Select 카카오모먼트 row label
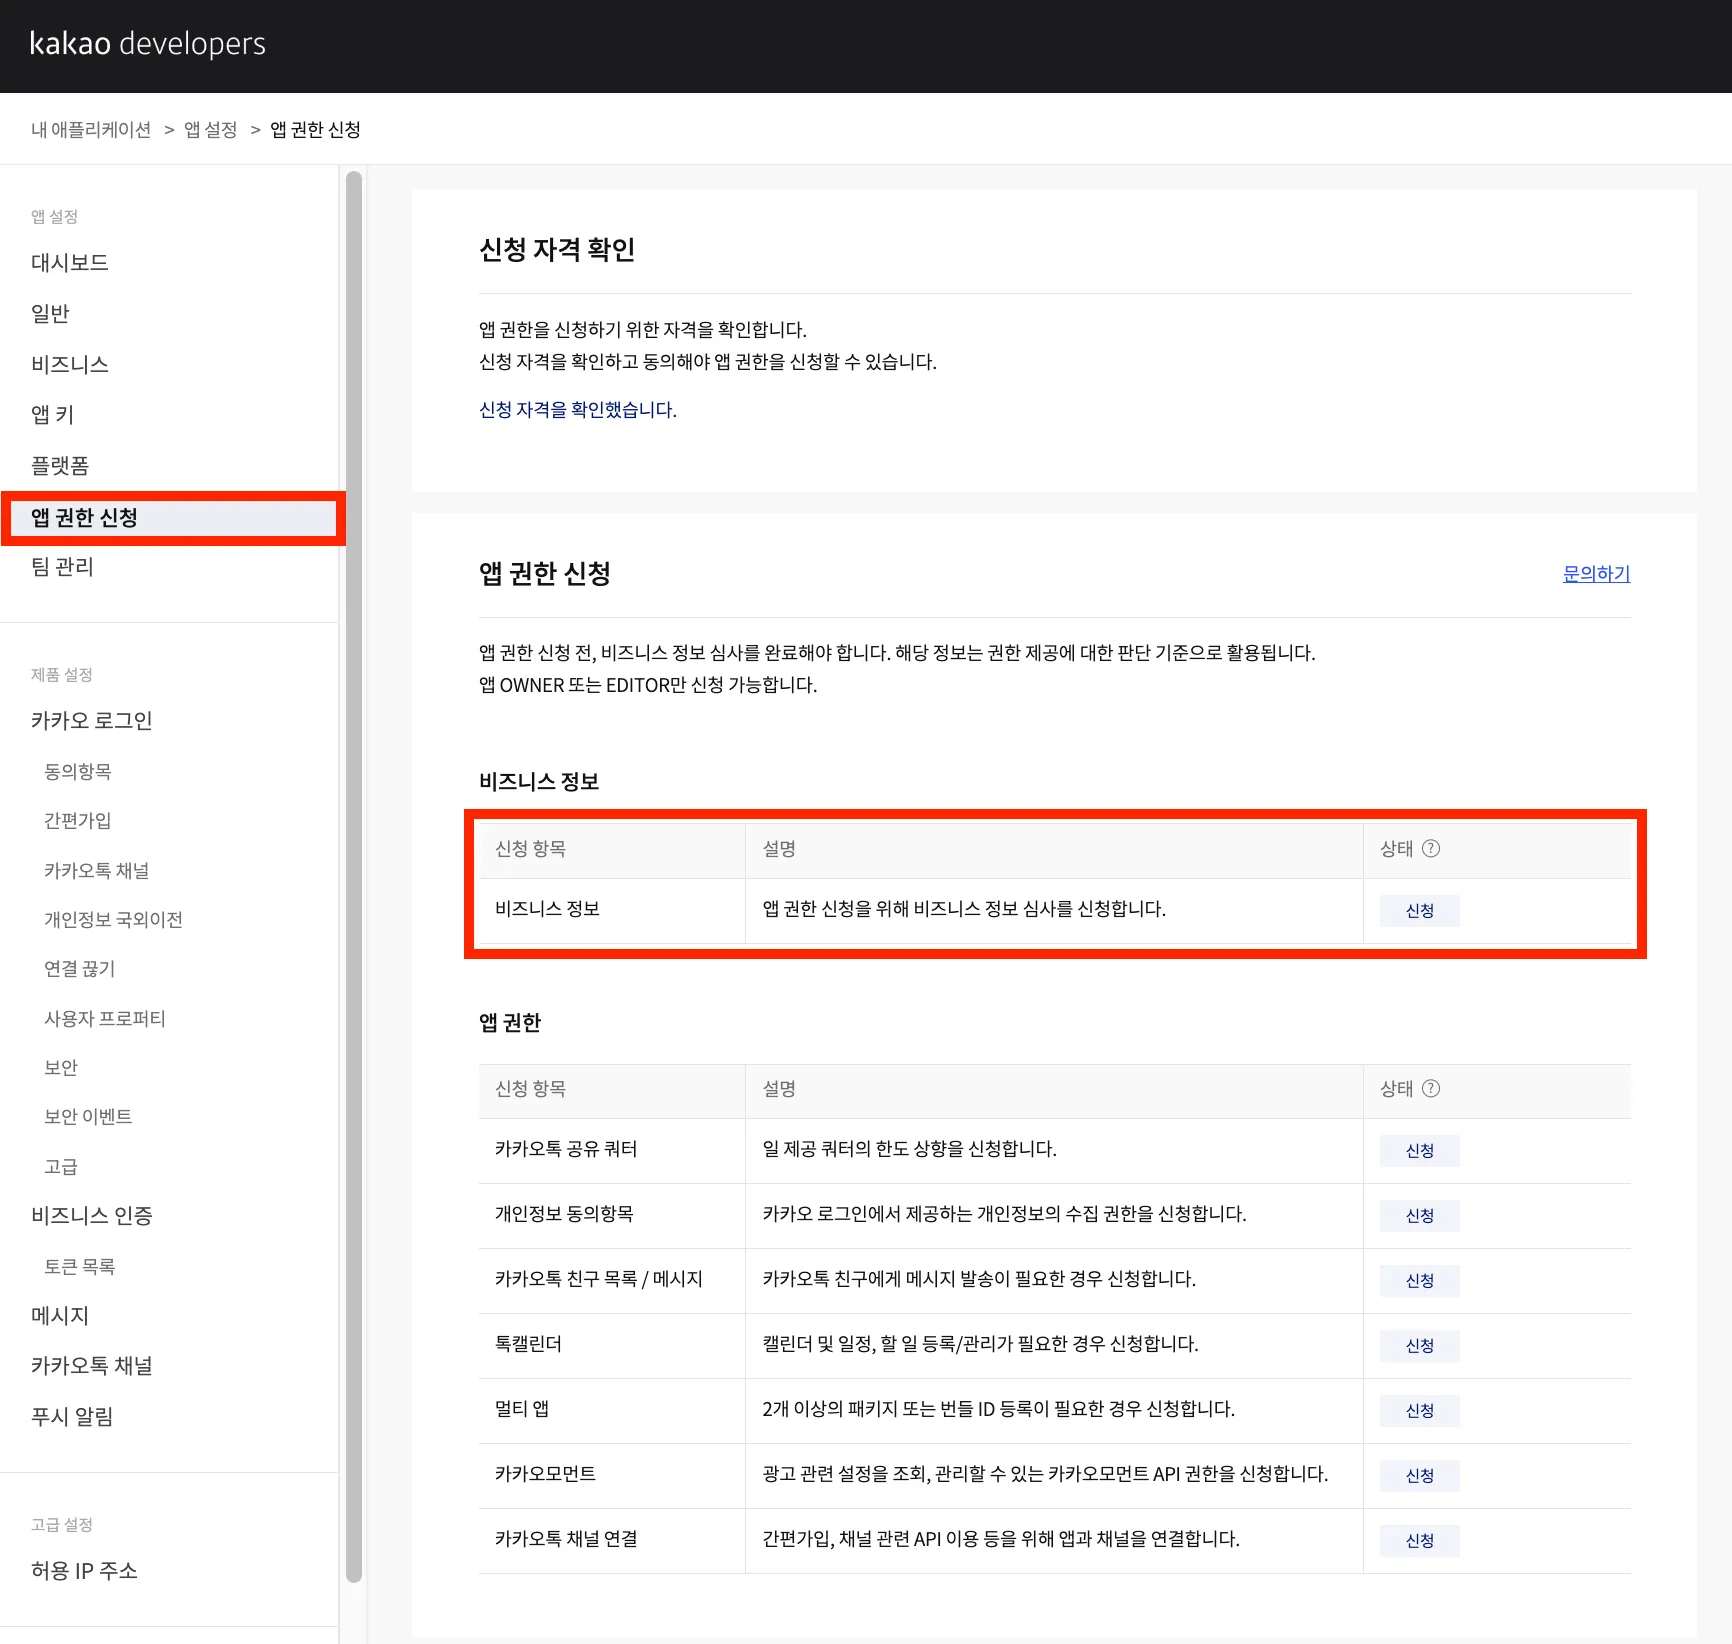Image resolution: width=1732 pixels, height=1644 pixels. tap(545, 1473)
